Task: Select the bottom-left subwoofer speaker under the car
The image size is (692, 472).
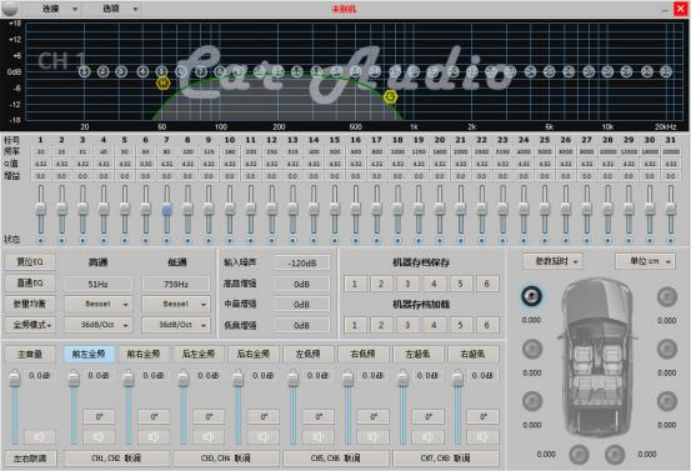Action: click(x=579, y=454)
